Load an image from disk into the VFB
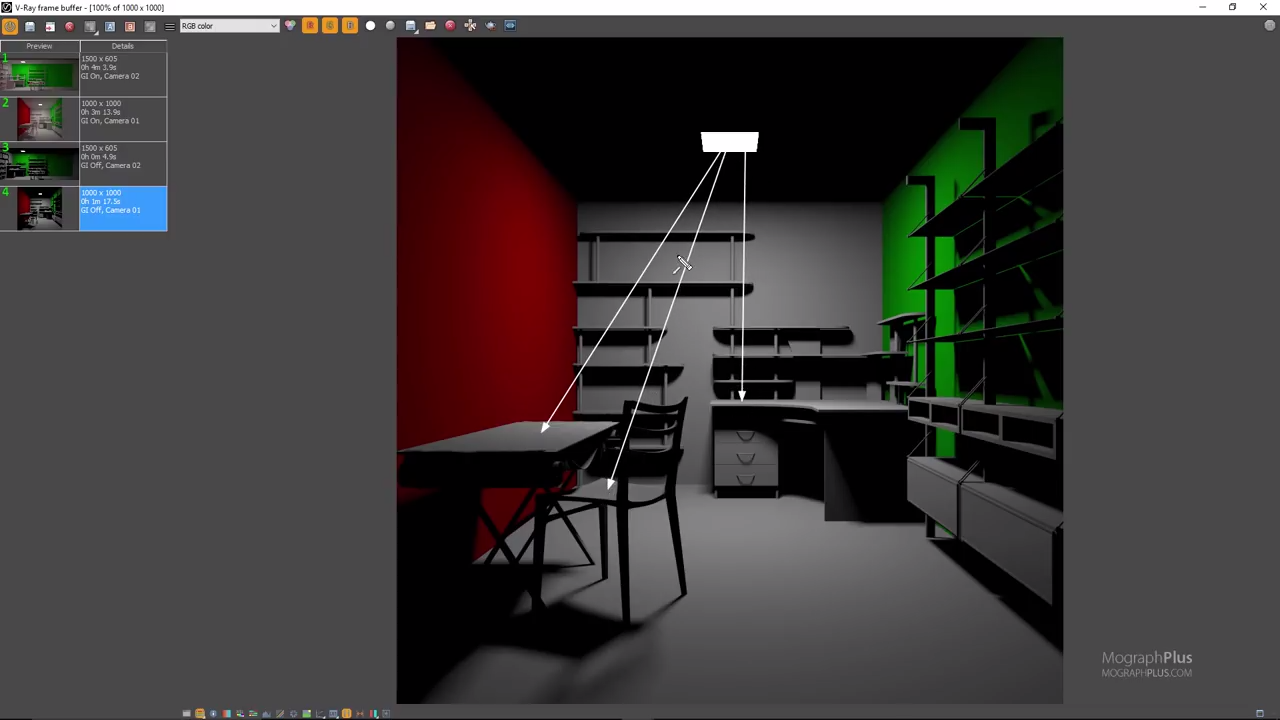 point(430,25)
